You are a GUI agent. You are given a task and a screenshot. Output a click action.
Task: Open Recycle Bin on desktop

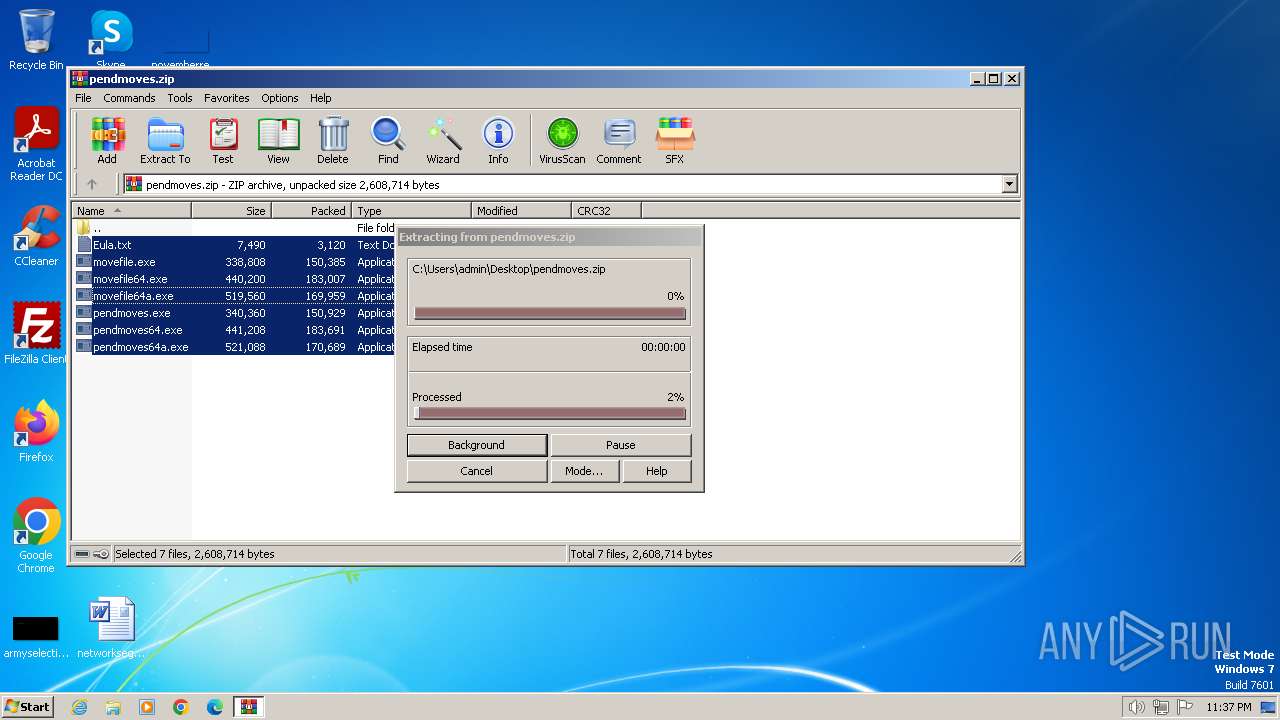click(x=36, y=40)
